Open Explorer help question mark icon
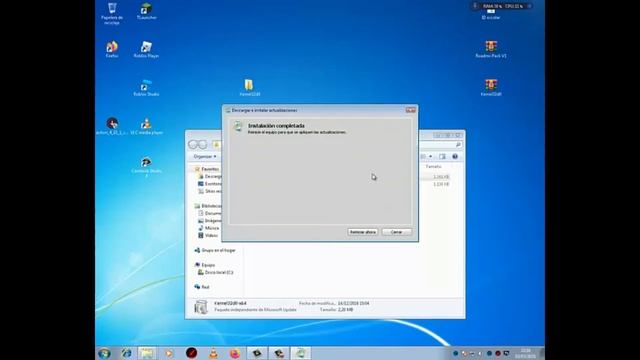Screen dimensions: 640x360 pyautogui.click(x=455, y=156)
